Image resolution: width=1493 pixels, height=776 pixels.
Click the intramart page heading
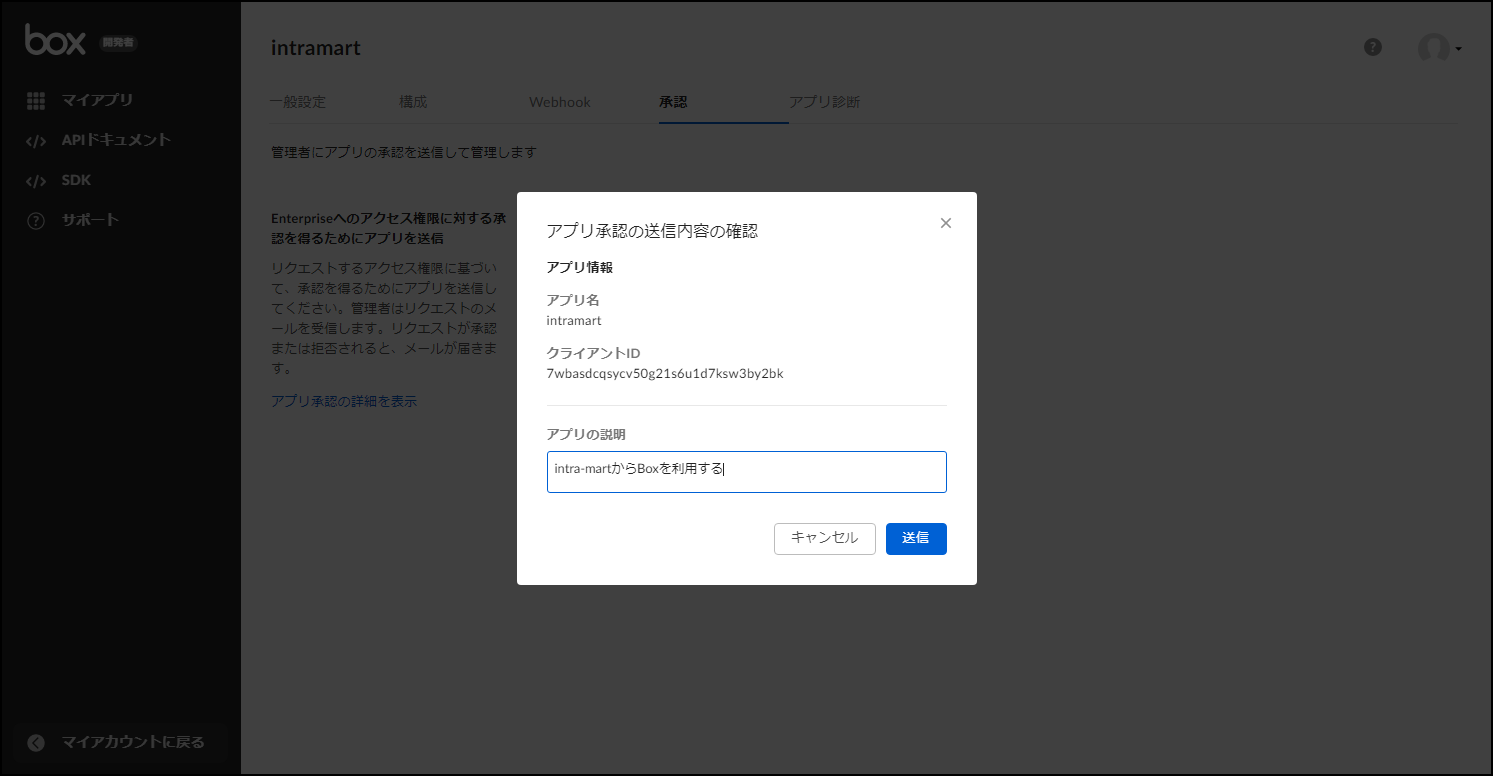point(316,48)
